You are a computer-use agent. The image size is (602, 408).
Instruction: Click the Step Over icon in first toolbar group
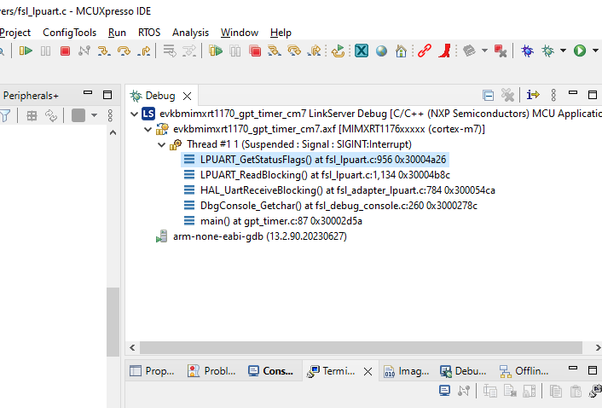[x=124, y=51]
